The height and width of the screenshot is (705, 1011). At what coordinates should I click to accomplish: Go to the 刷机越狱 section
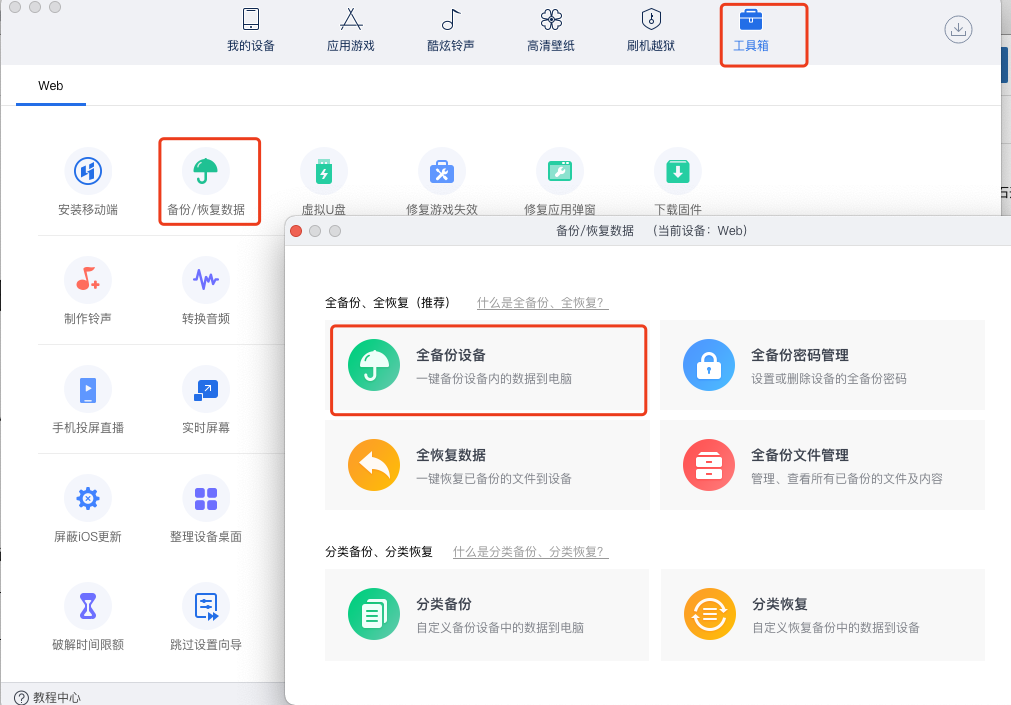650,31
